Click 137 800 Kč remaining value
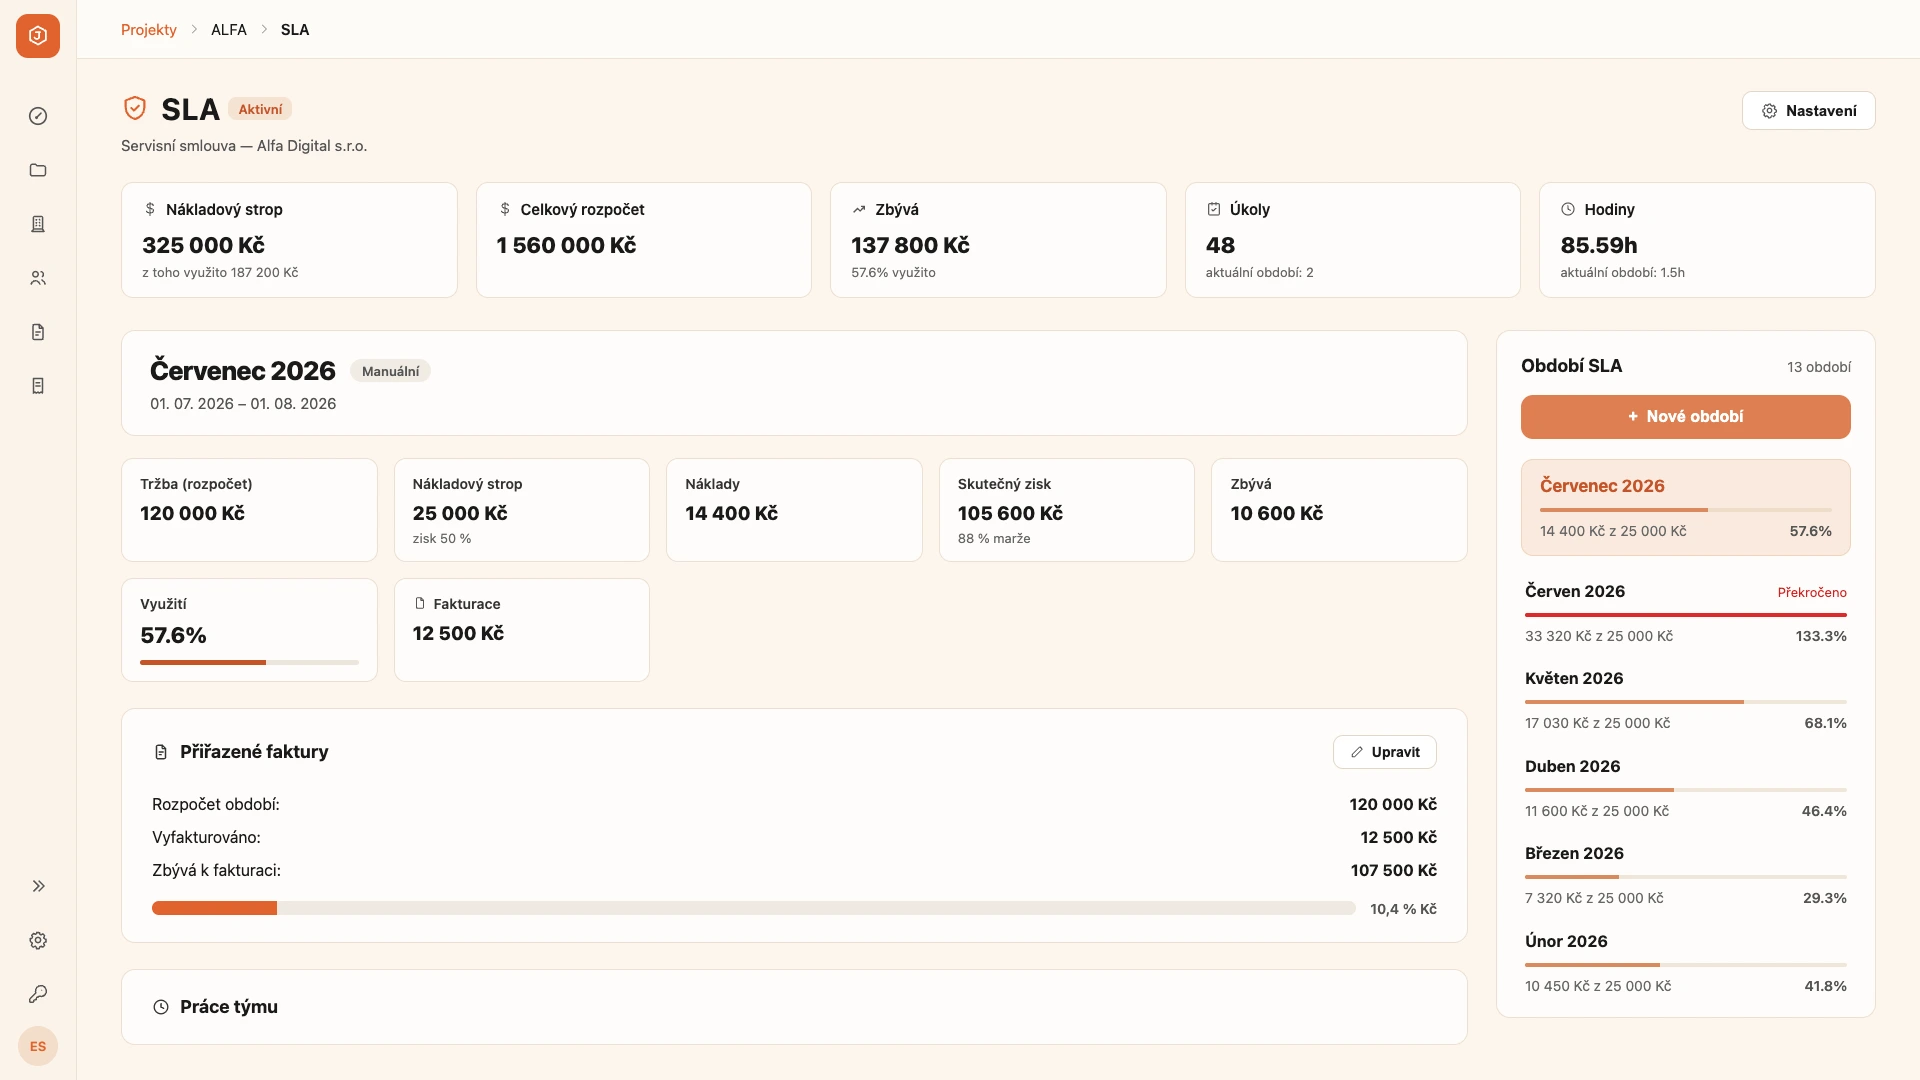The width and height of the screenshot is (1920, 1080). point(910,245)
